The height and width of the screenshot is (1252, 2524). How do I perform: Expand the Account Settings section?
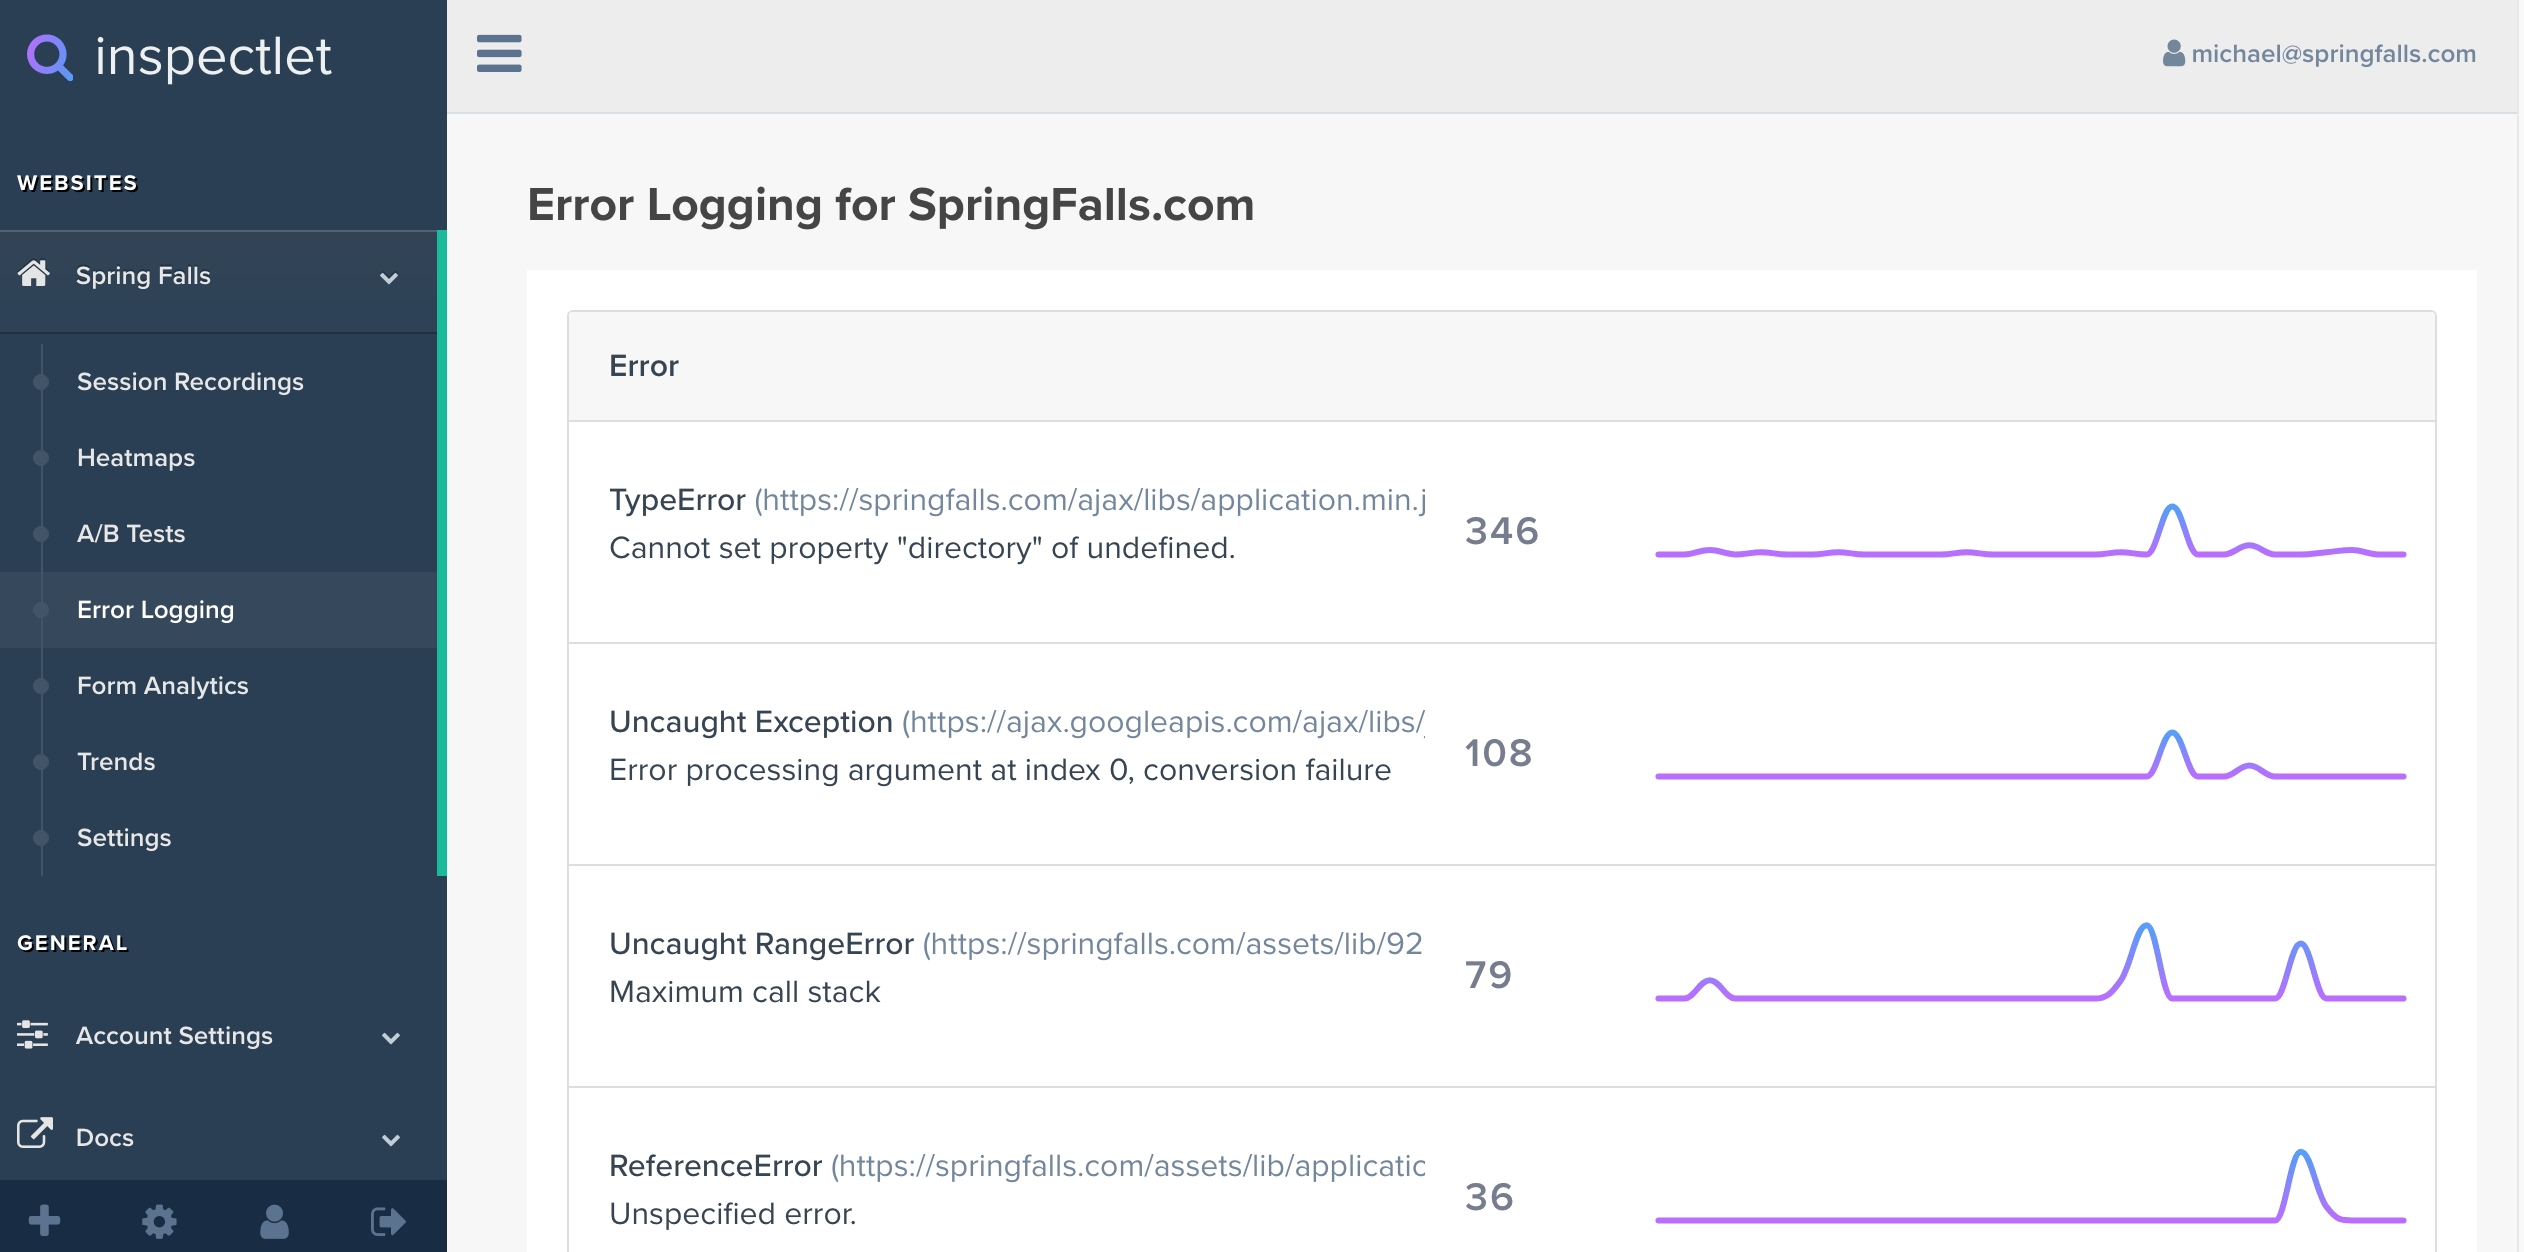click(392, 1039)
